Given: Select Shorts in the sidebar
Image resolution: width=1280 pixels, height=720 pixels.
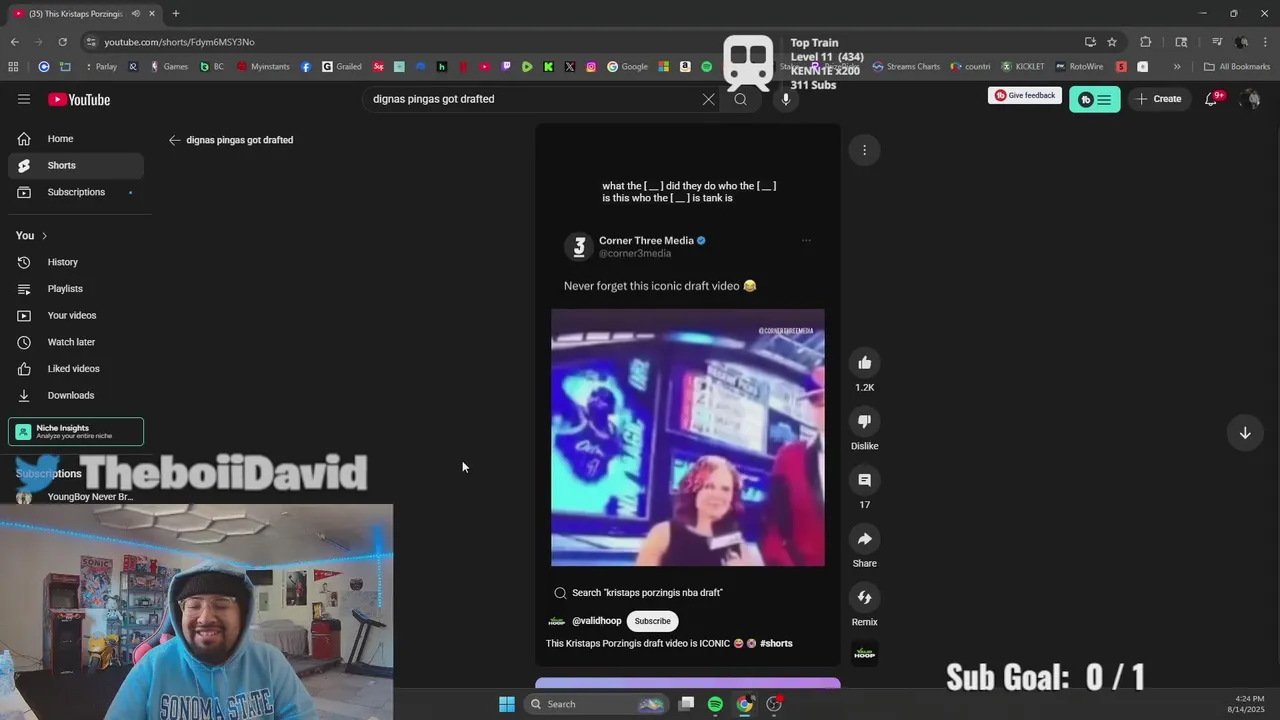Looking at the screenshot, I should 76,165.
